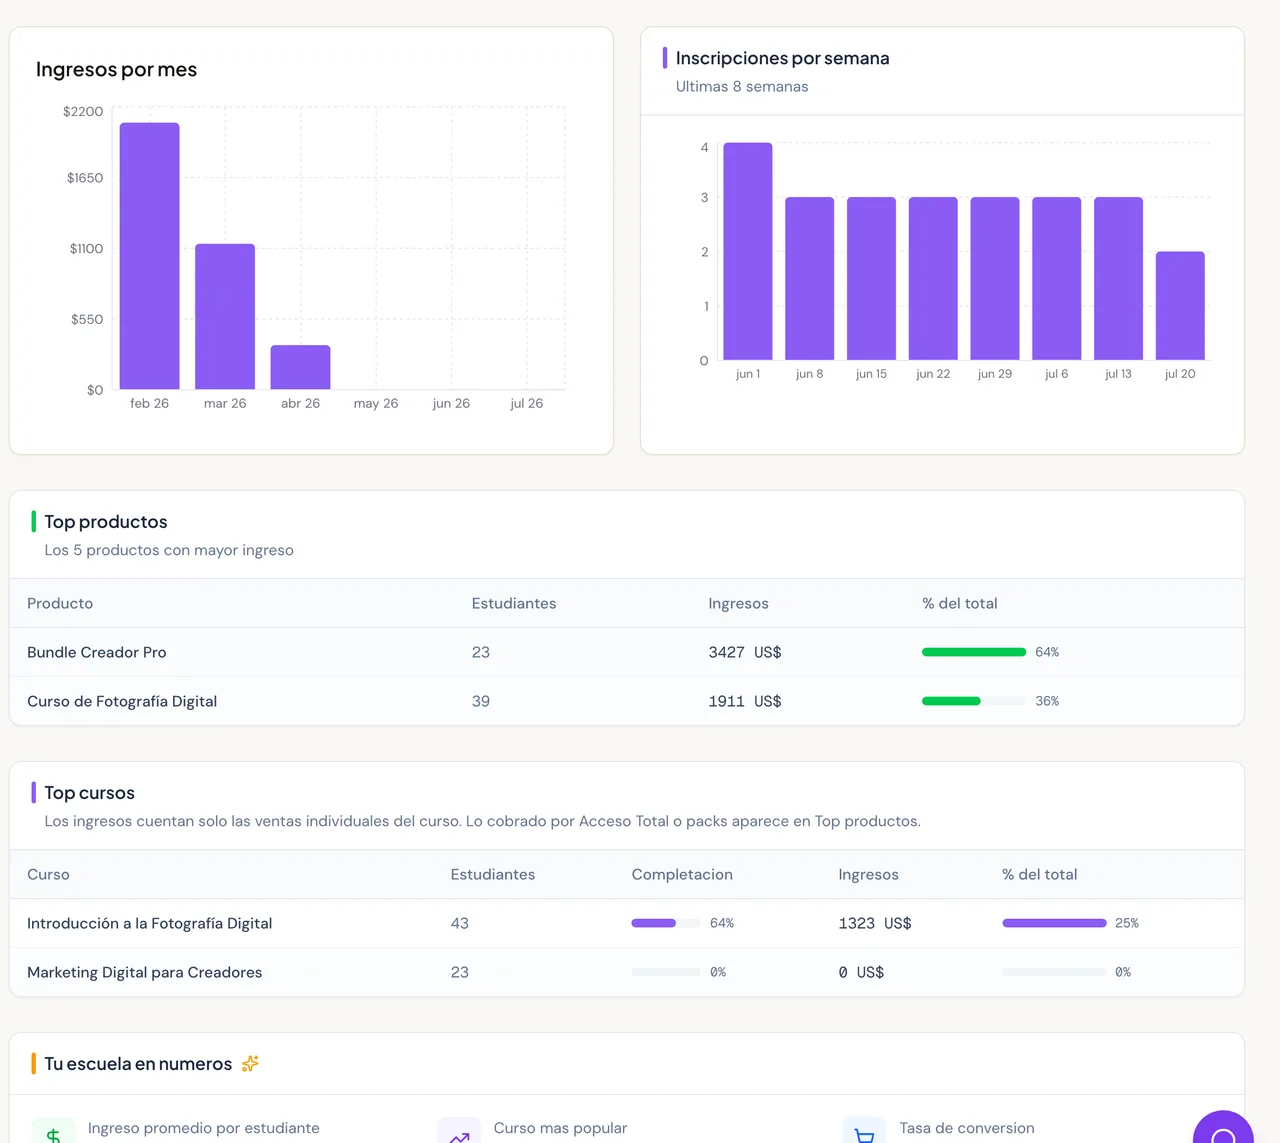Click the Ingresos por mes chart title
The height and width of the screenshot is (1143, 1280).
coord(116,69)
